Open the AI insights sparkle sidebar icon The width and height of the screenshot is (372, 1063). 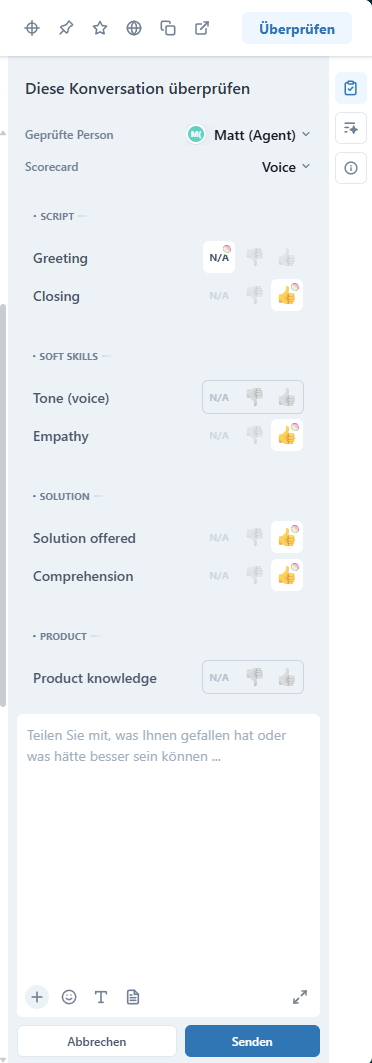pyautogui.click(x=351, y=128)
